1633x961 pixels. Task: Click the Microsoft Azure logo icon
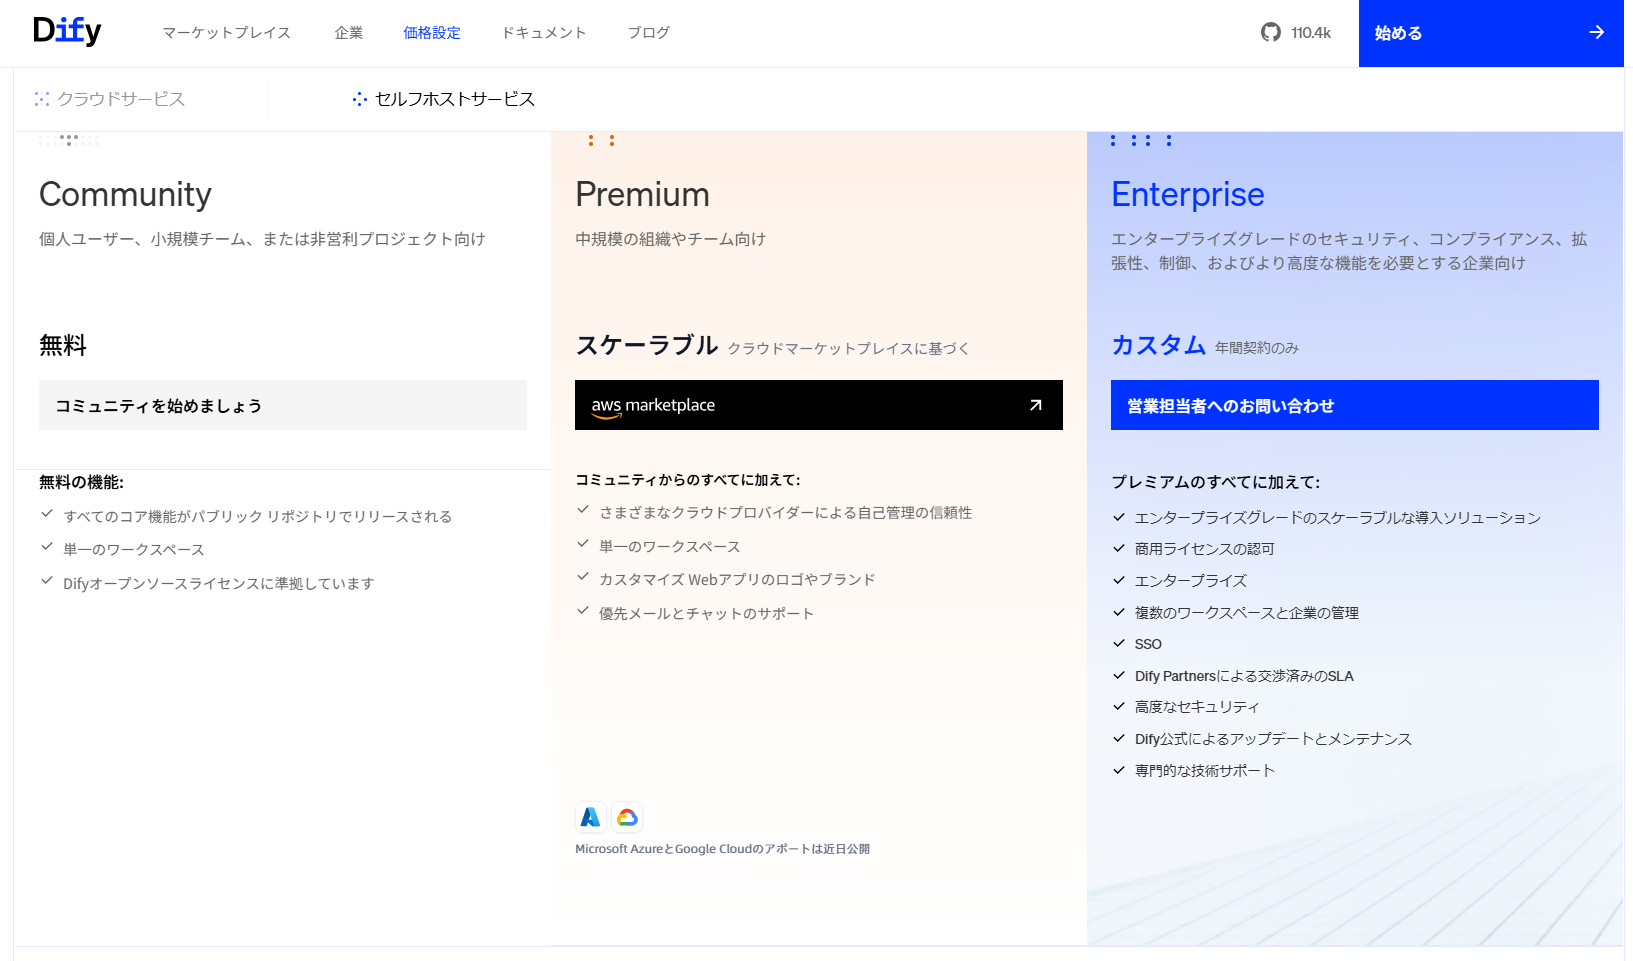click(591, 817)
